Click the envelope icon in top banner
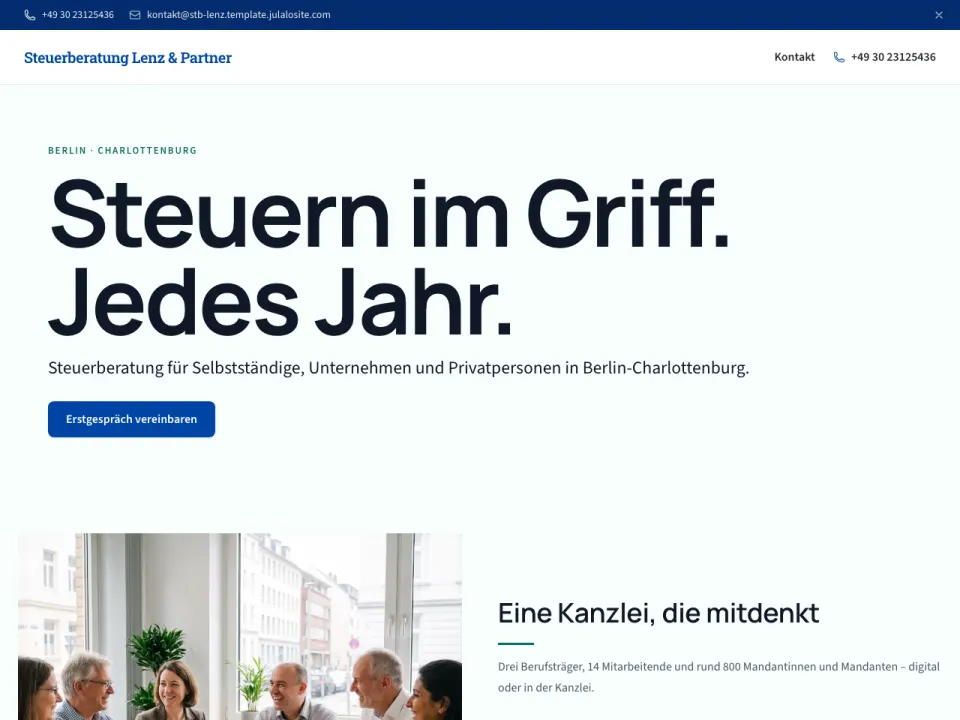Viewport: 960px width, 720px height. click(135, 15)
